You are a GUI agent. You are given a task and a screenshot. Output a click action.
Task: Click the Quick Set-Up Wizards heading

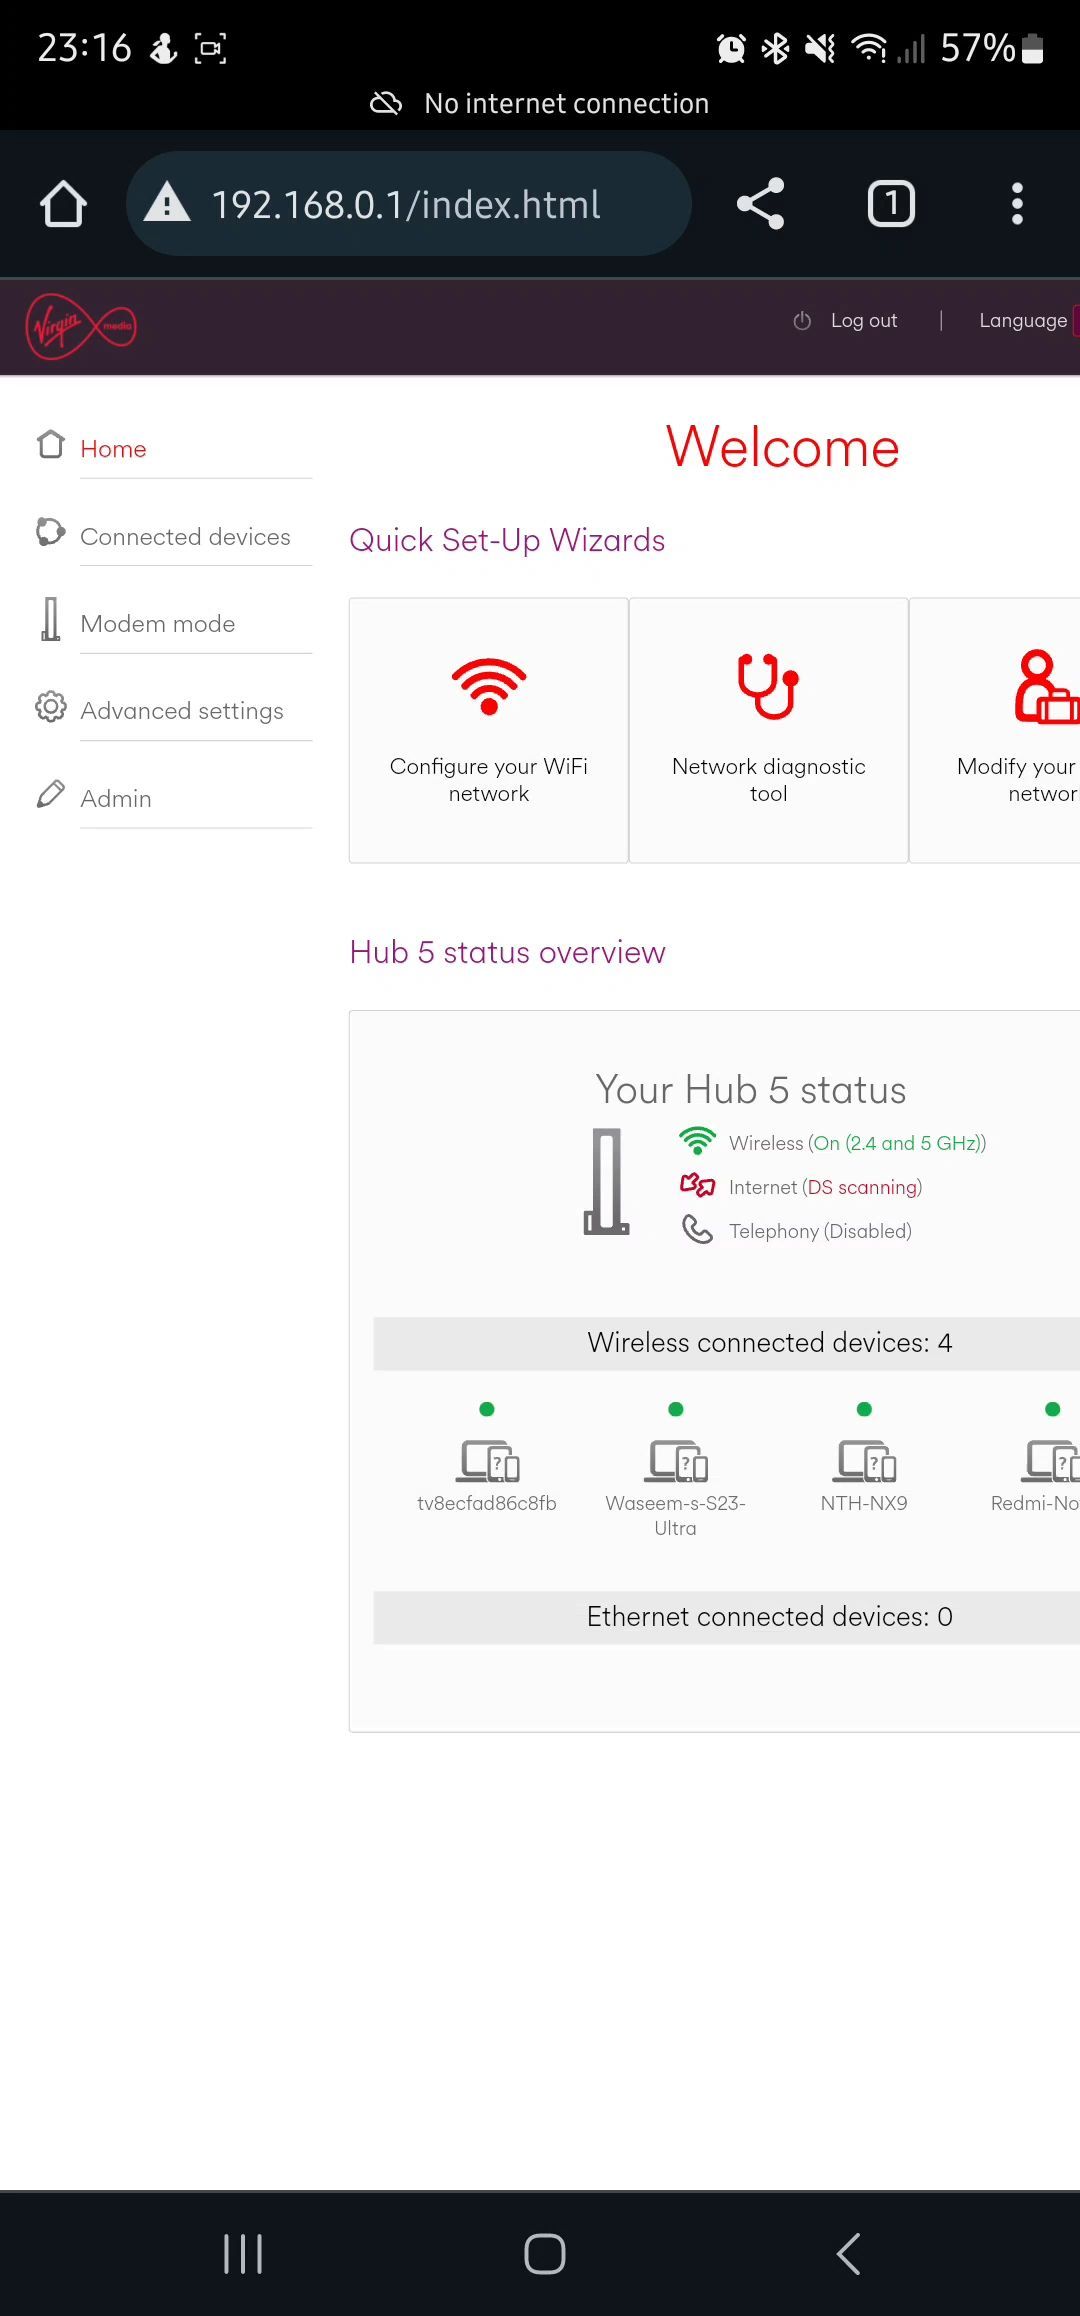pos(507,540)
